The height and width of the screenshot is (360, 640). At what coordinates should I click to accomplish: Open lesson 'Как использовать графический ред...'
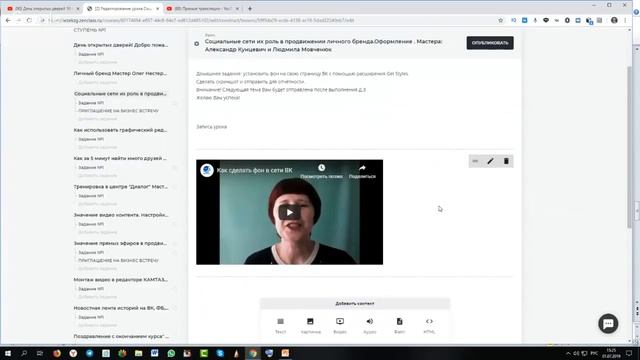tap(120, 130)
